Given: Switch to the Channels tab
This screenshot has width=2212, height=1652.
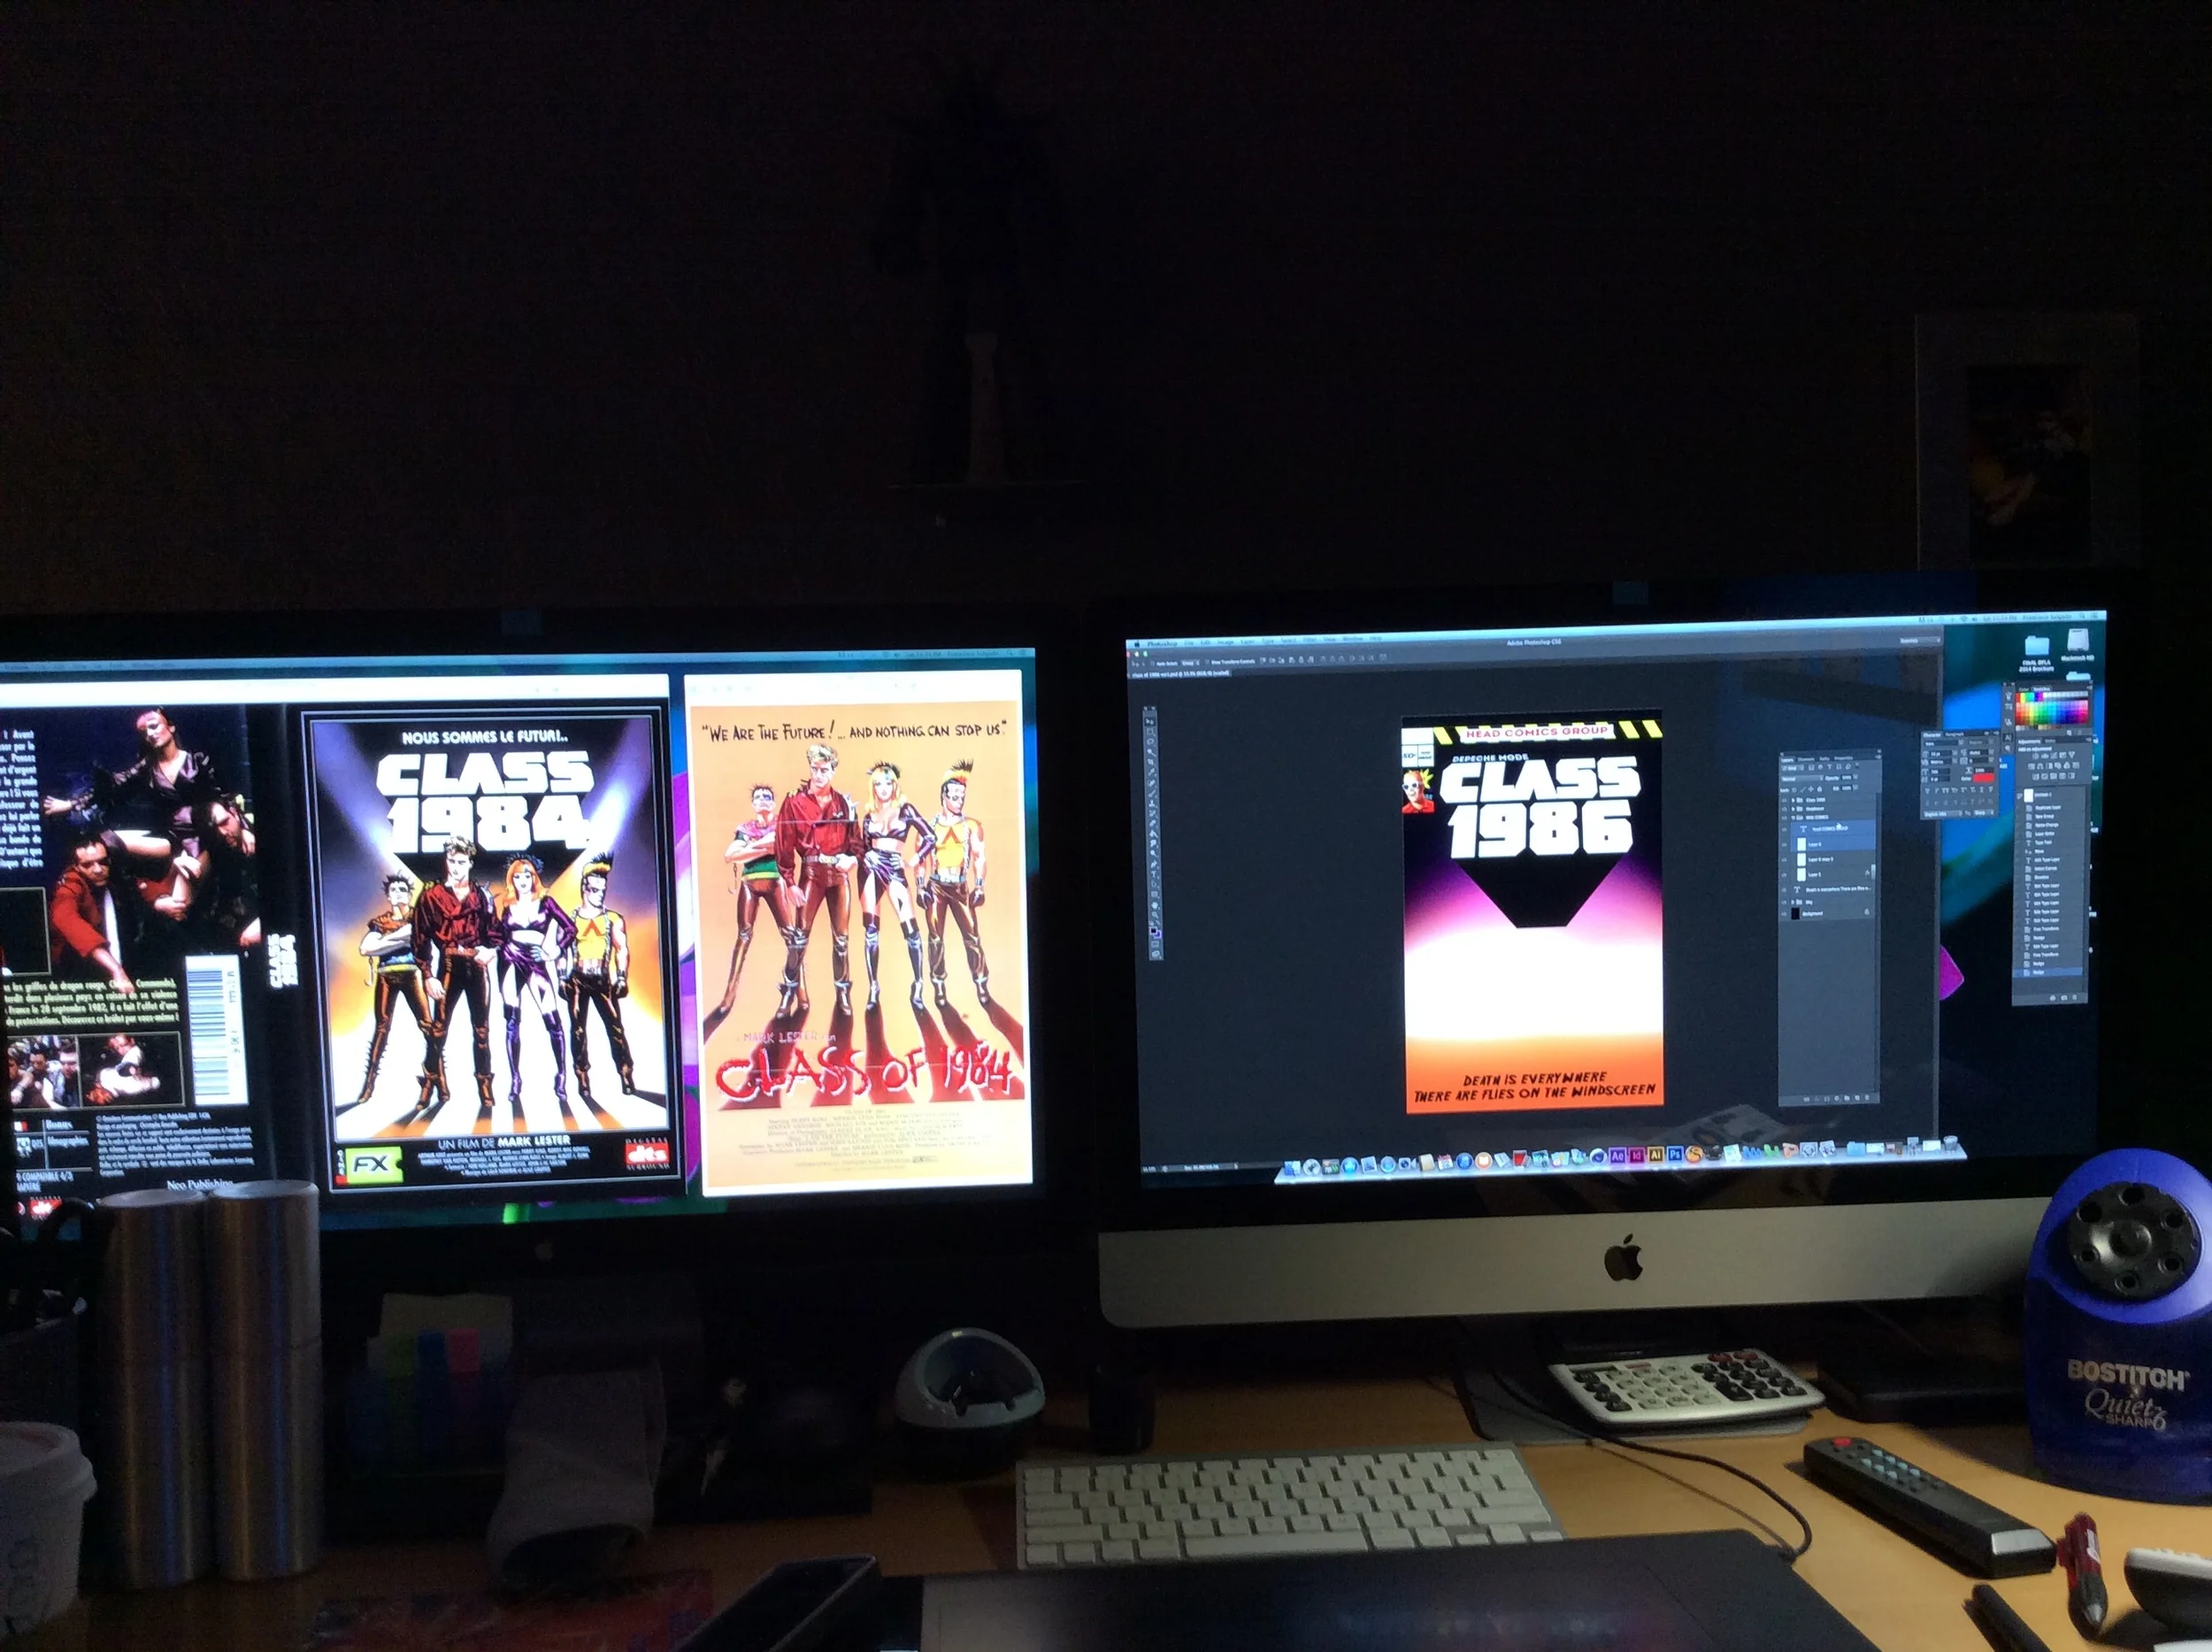Looking at the screenshot, I should pyautogui.click(x=1806, y=760).
